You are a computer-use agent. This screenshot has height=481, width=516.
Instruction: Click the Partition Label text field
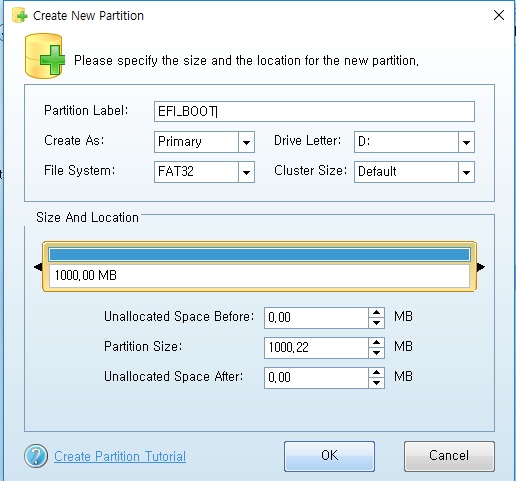point(314,112)
